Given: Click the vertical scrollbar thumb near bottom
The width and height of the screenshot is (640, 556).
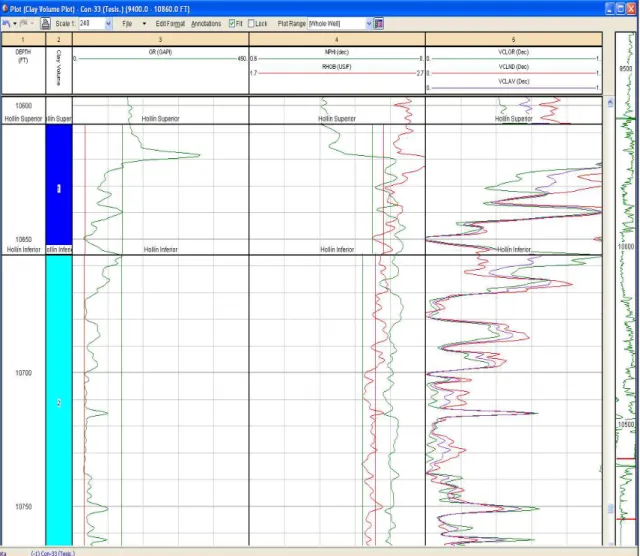Looking at the screenshot, I should [x=610, y=508].
